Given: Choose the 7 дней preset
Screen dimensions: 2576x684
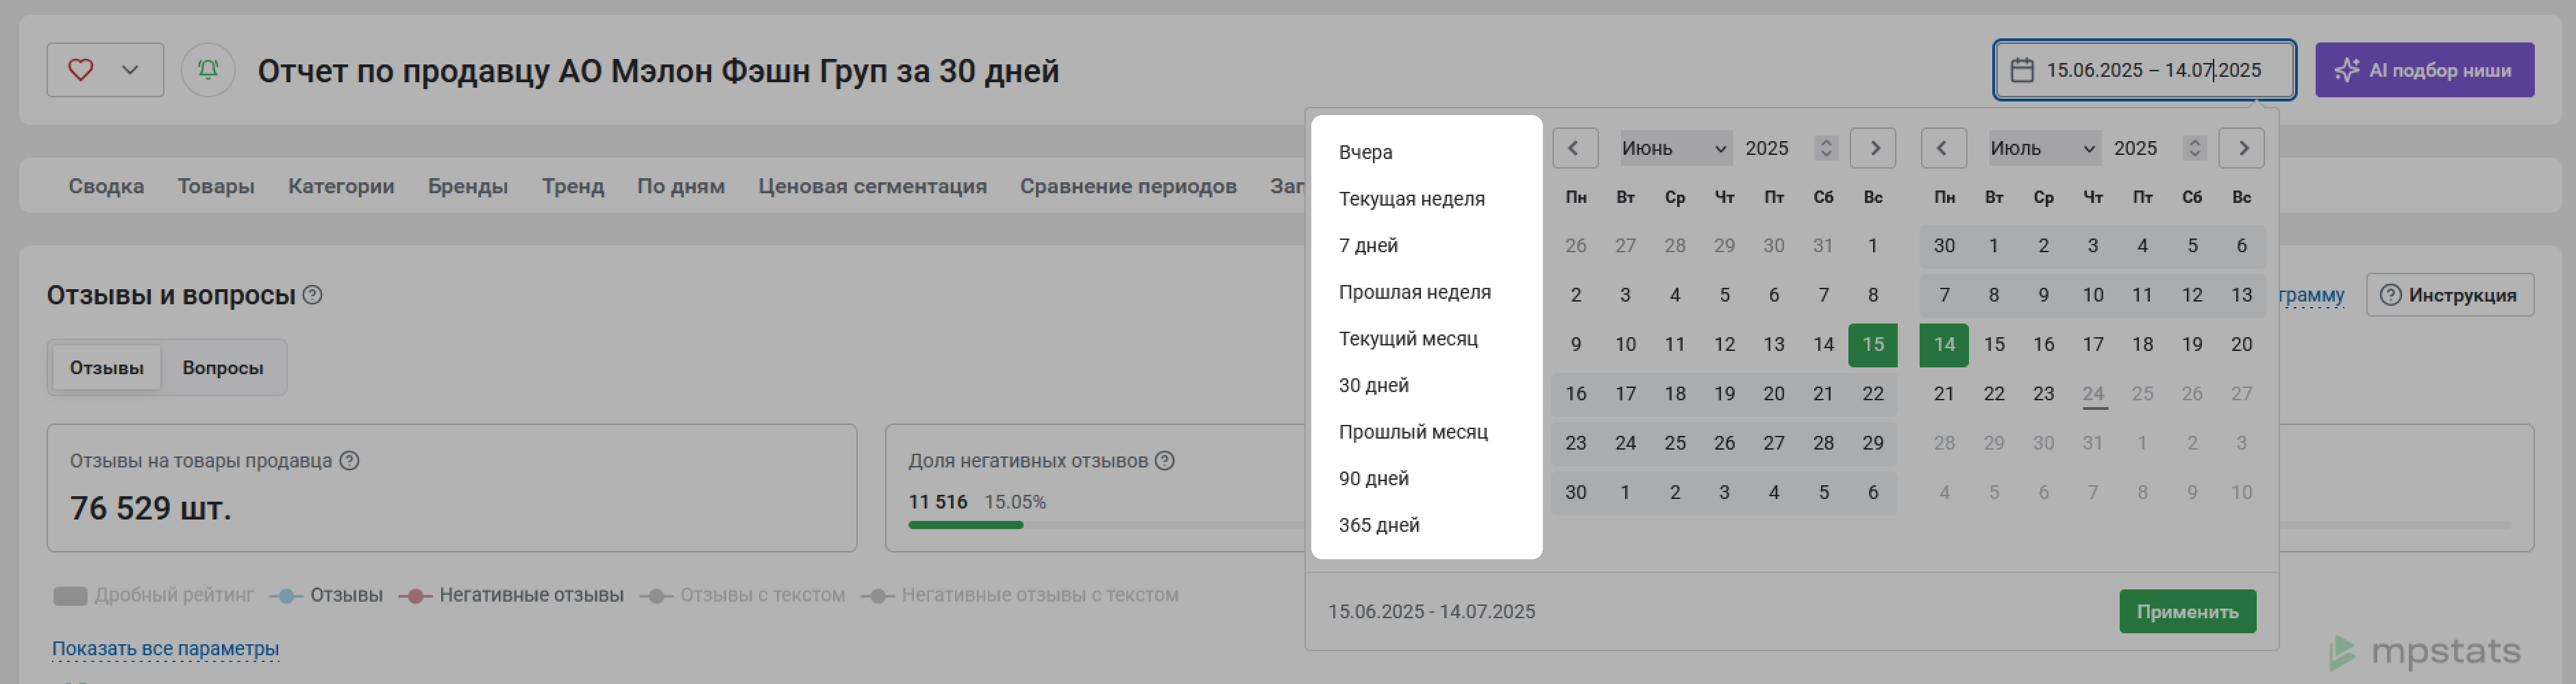Looking at the screenshot, I should click(1368, 245).
